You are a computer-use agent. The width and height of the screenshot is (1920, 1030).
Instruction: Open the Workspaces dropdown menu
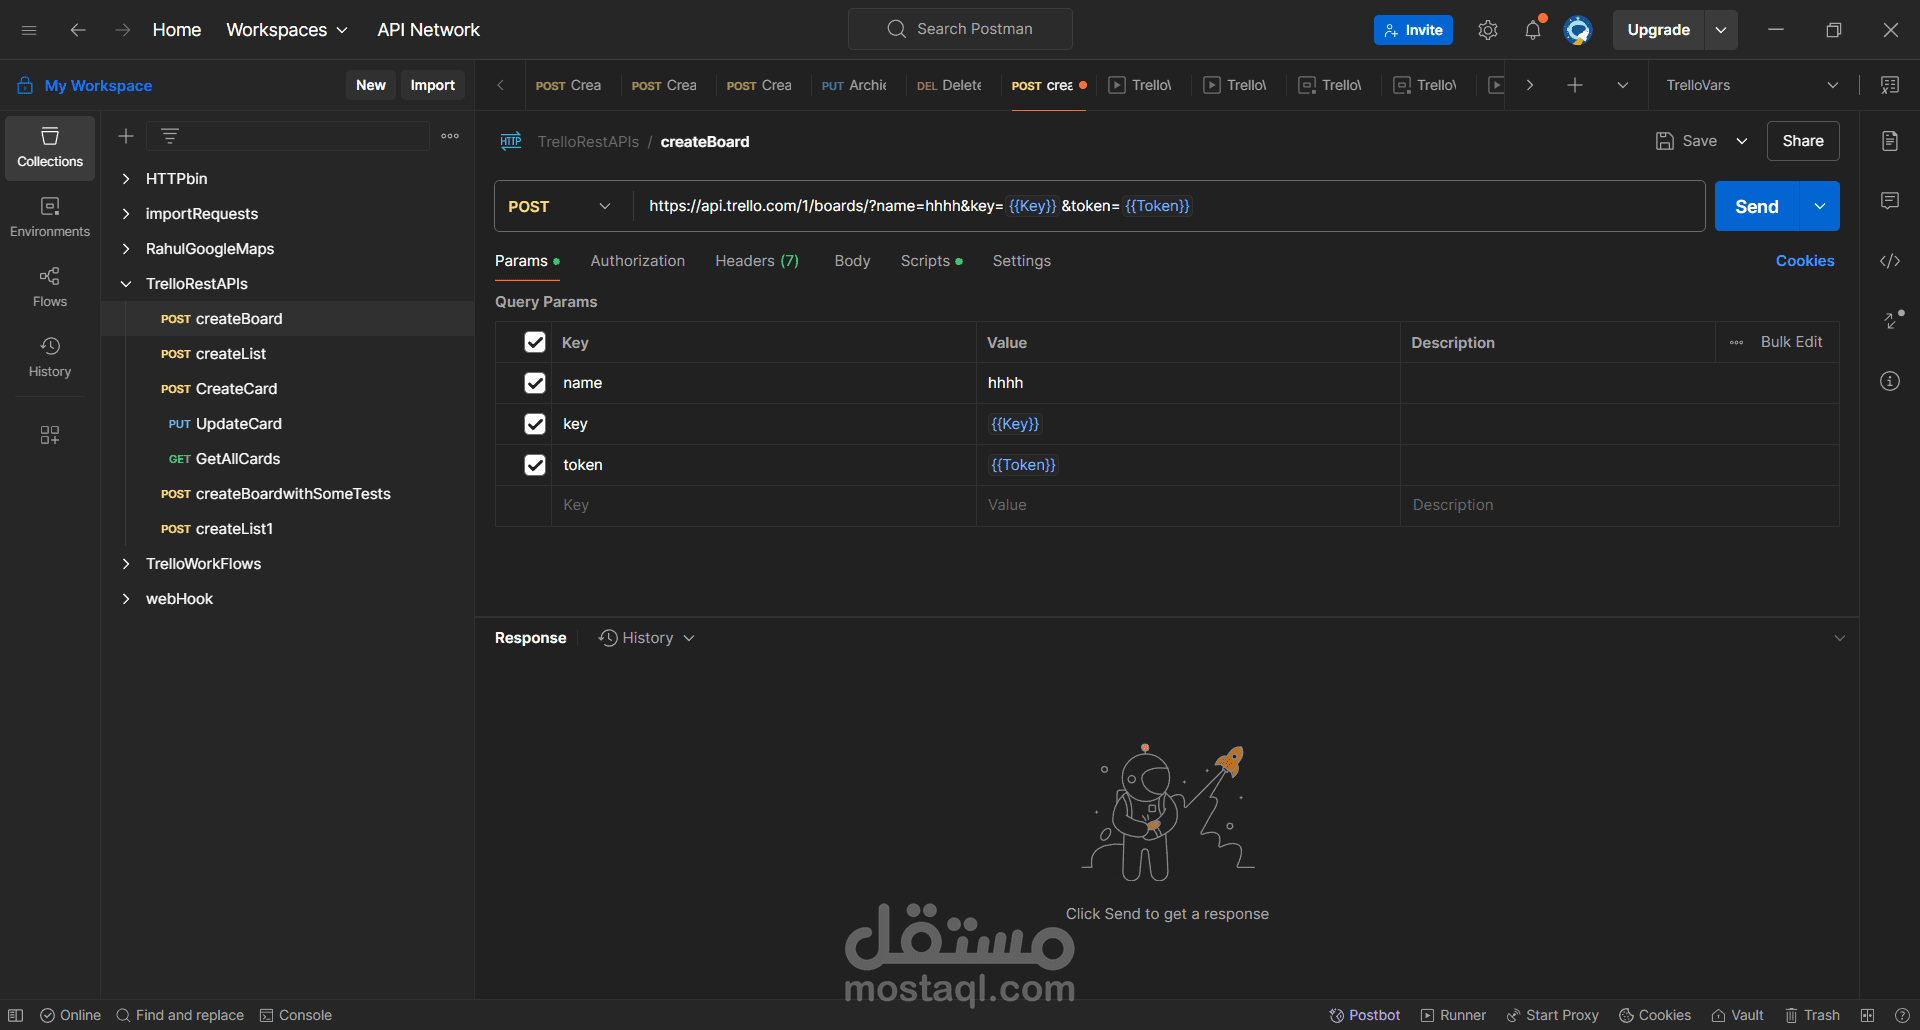(287, 30)
